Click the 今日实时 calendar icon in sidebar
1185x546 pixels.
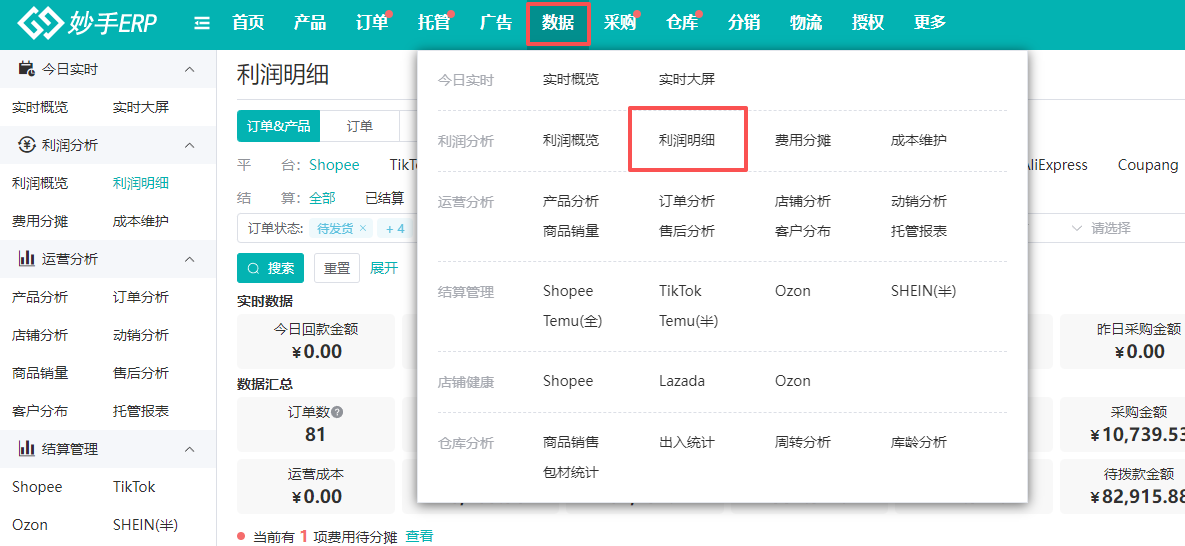coord(26,70)
